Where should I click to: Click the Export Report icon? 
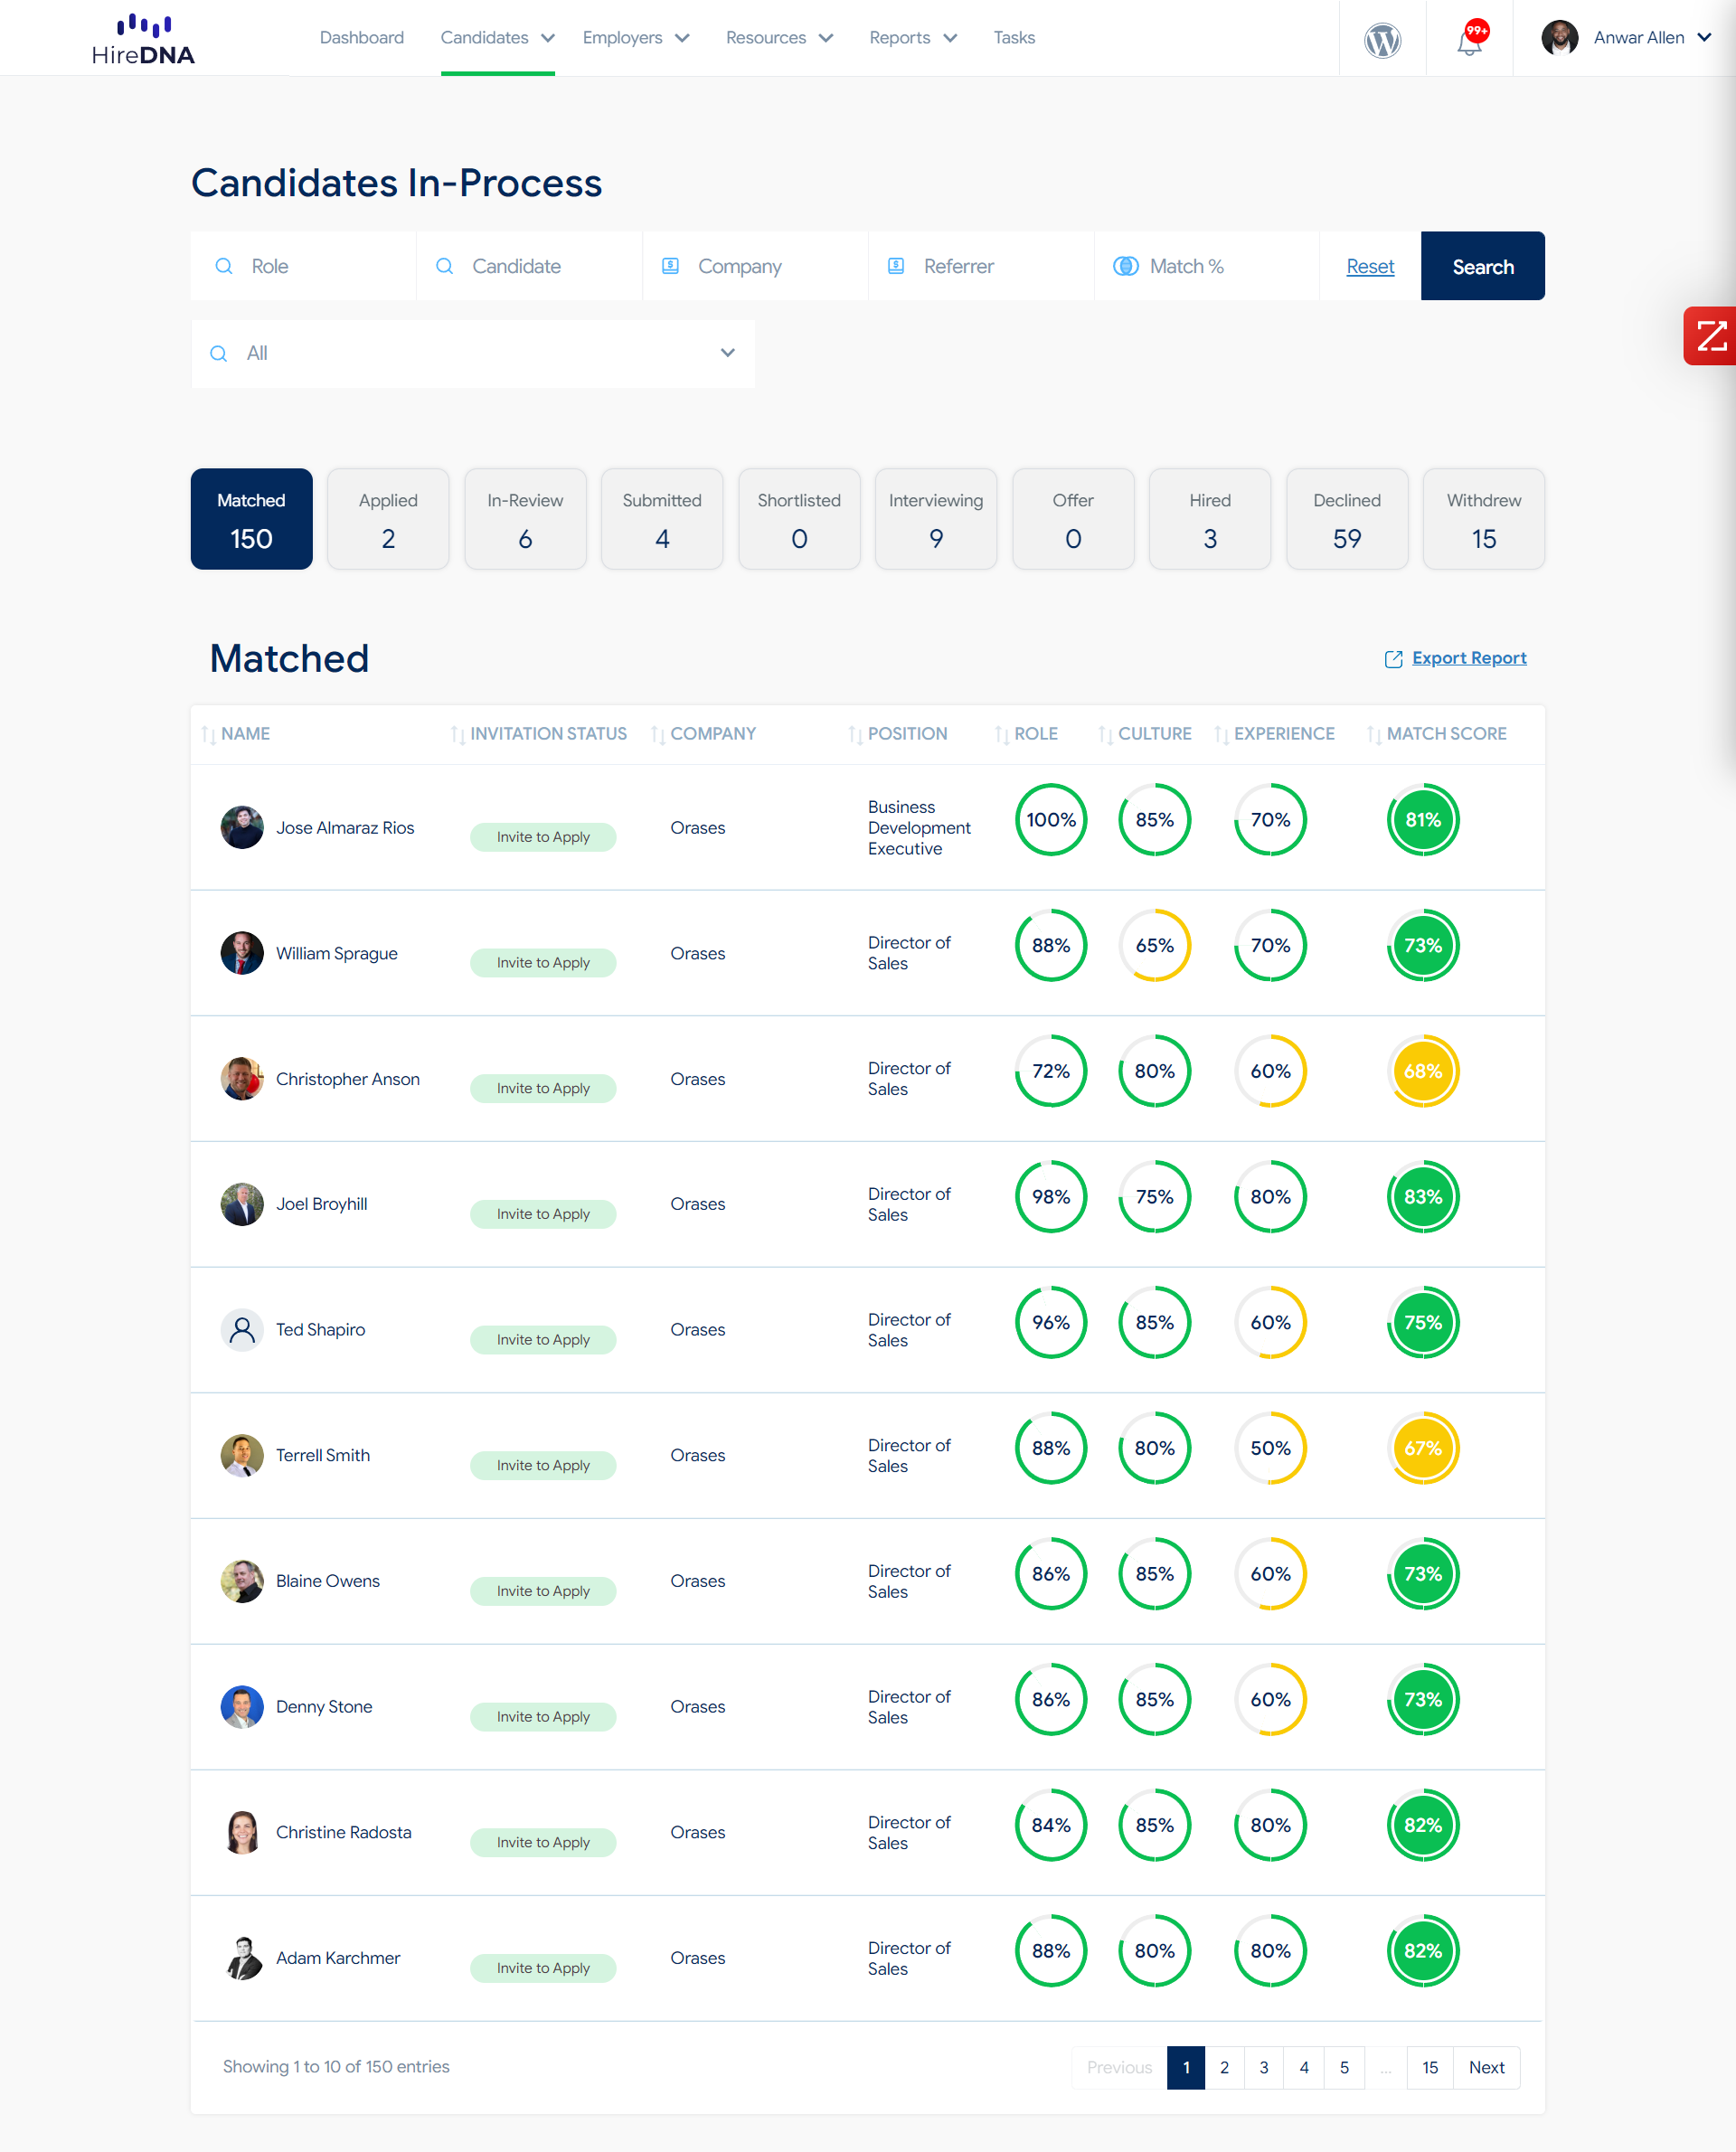click(1393, 659)
